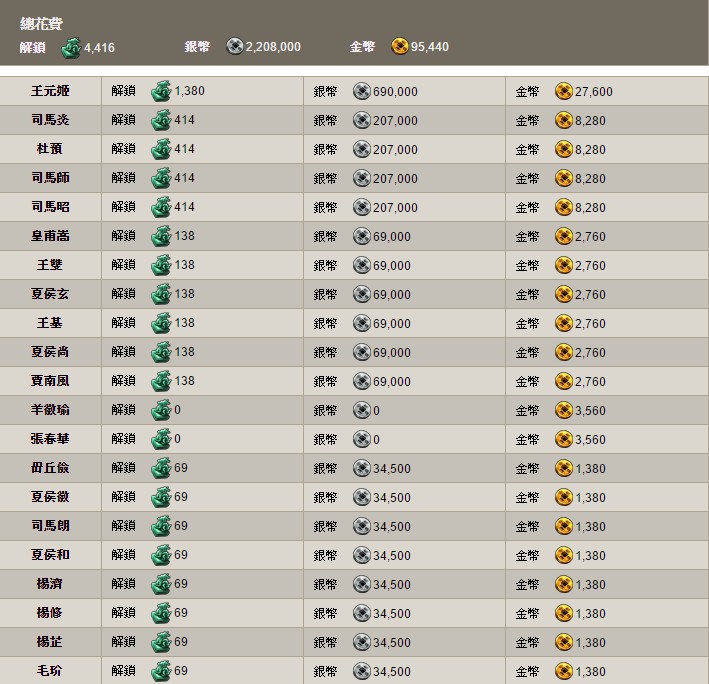
Task: Click the gold coin icon in 杜預's row
Action: coord(564,150)
